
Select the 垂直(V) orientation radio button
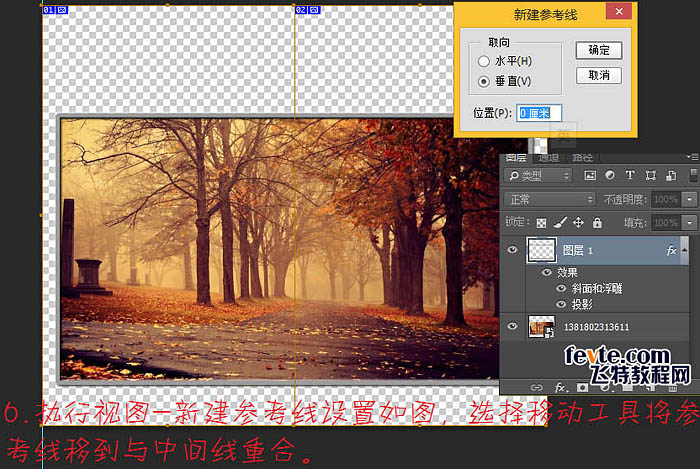click(483, 82)
